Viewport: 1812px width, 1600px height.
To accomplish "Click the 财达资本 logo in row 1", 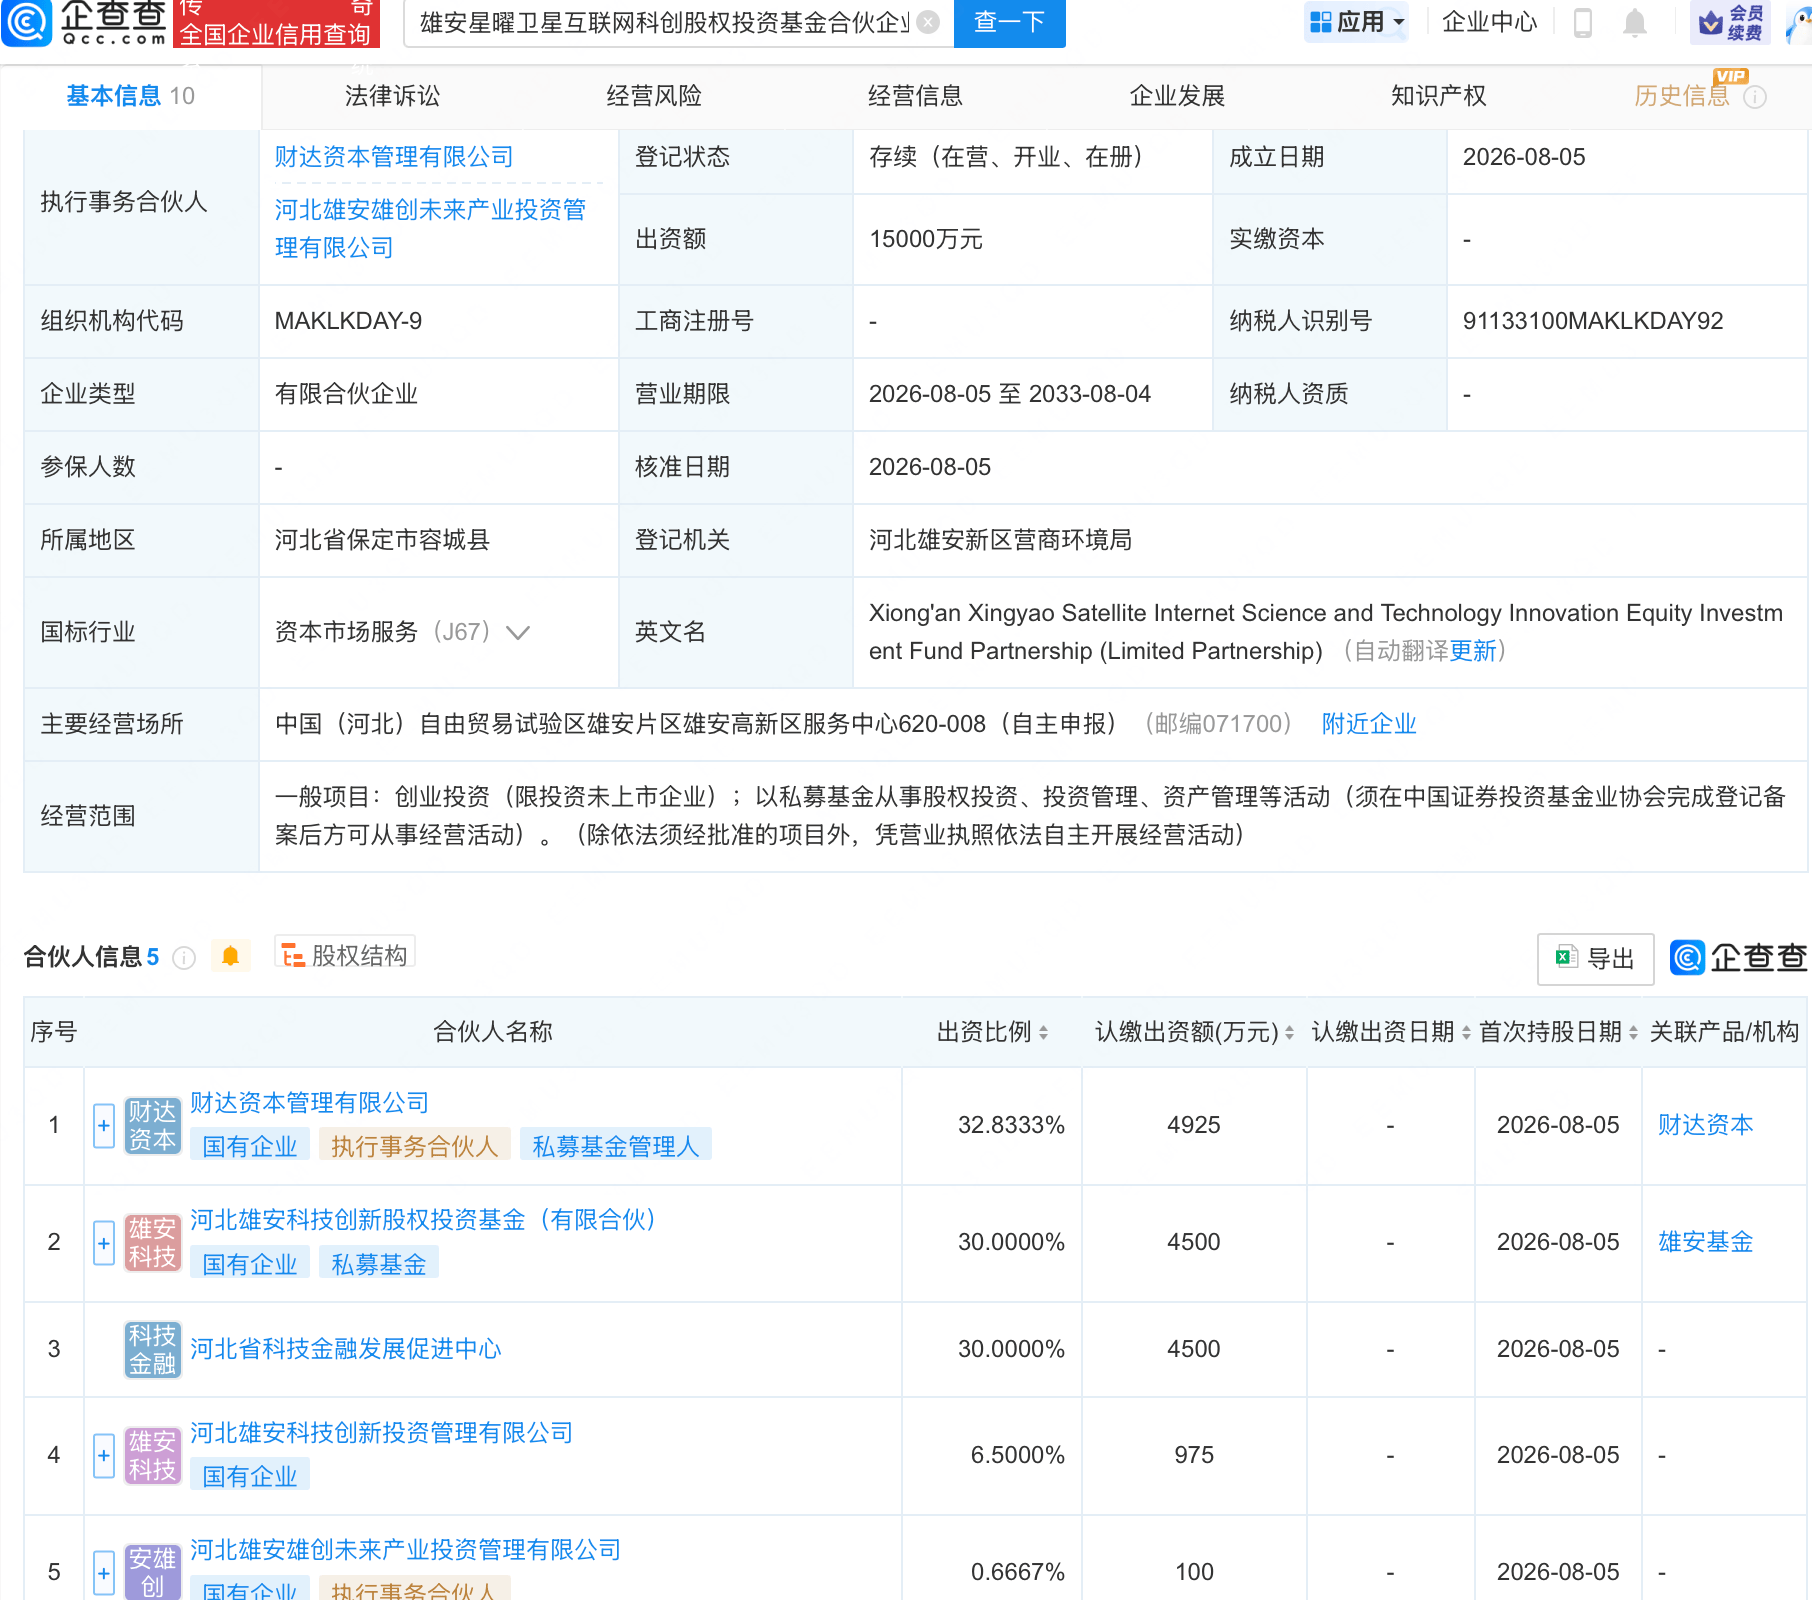I will (153, 1126).
